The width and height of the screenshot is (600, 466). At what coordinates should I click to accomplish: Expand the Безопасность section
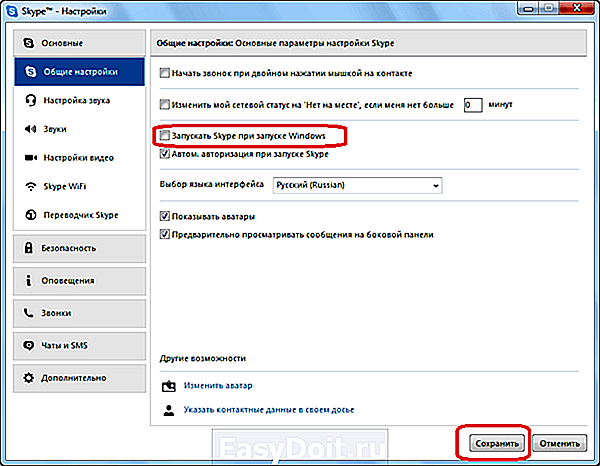(x=80, y=248)
